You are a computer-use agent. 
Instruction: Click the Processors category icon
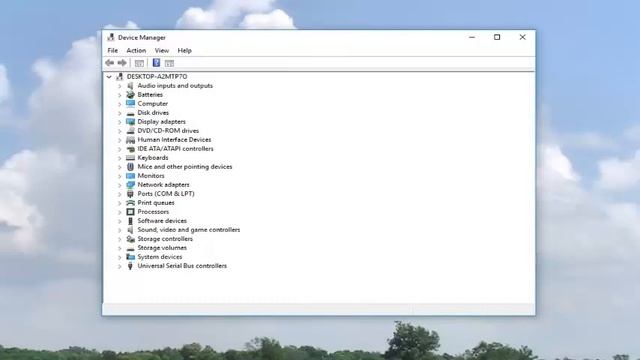tap(130, 212)
